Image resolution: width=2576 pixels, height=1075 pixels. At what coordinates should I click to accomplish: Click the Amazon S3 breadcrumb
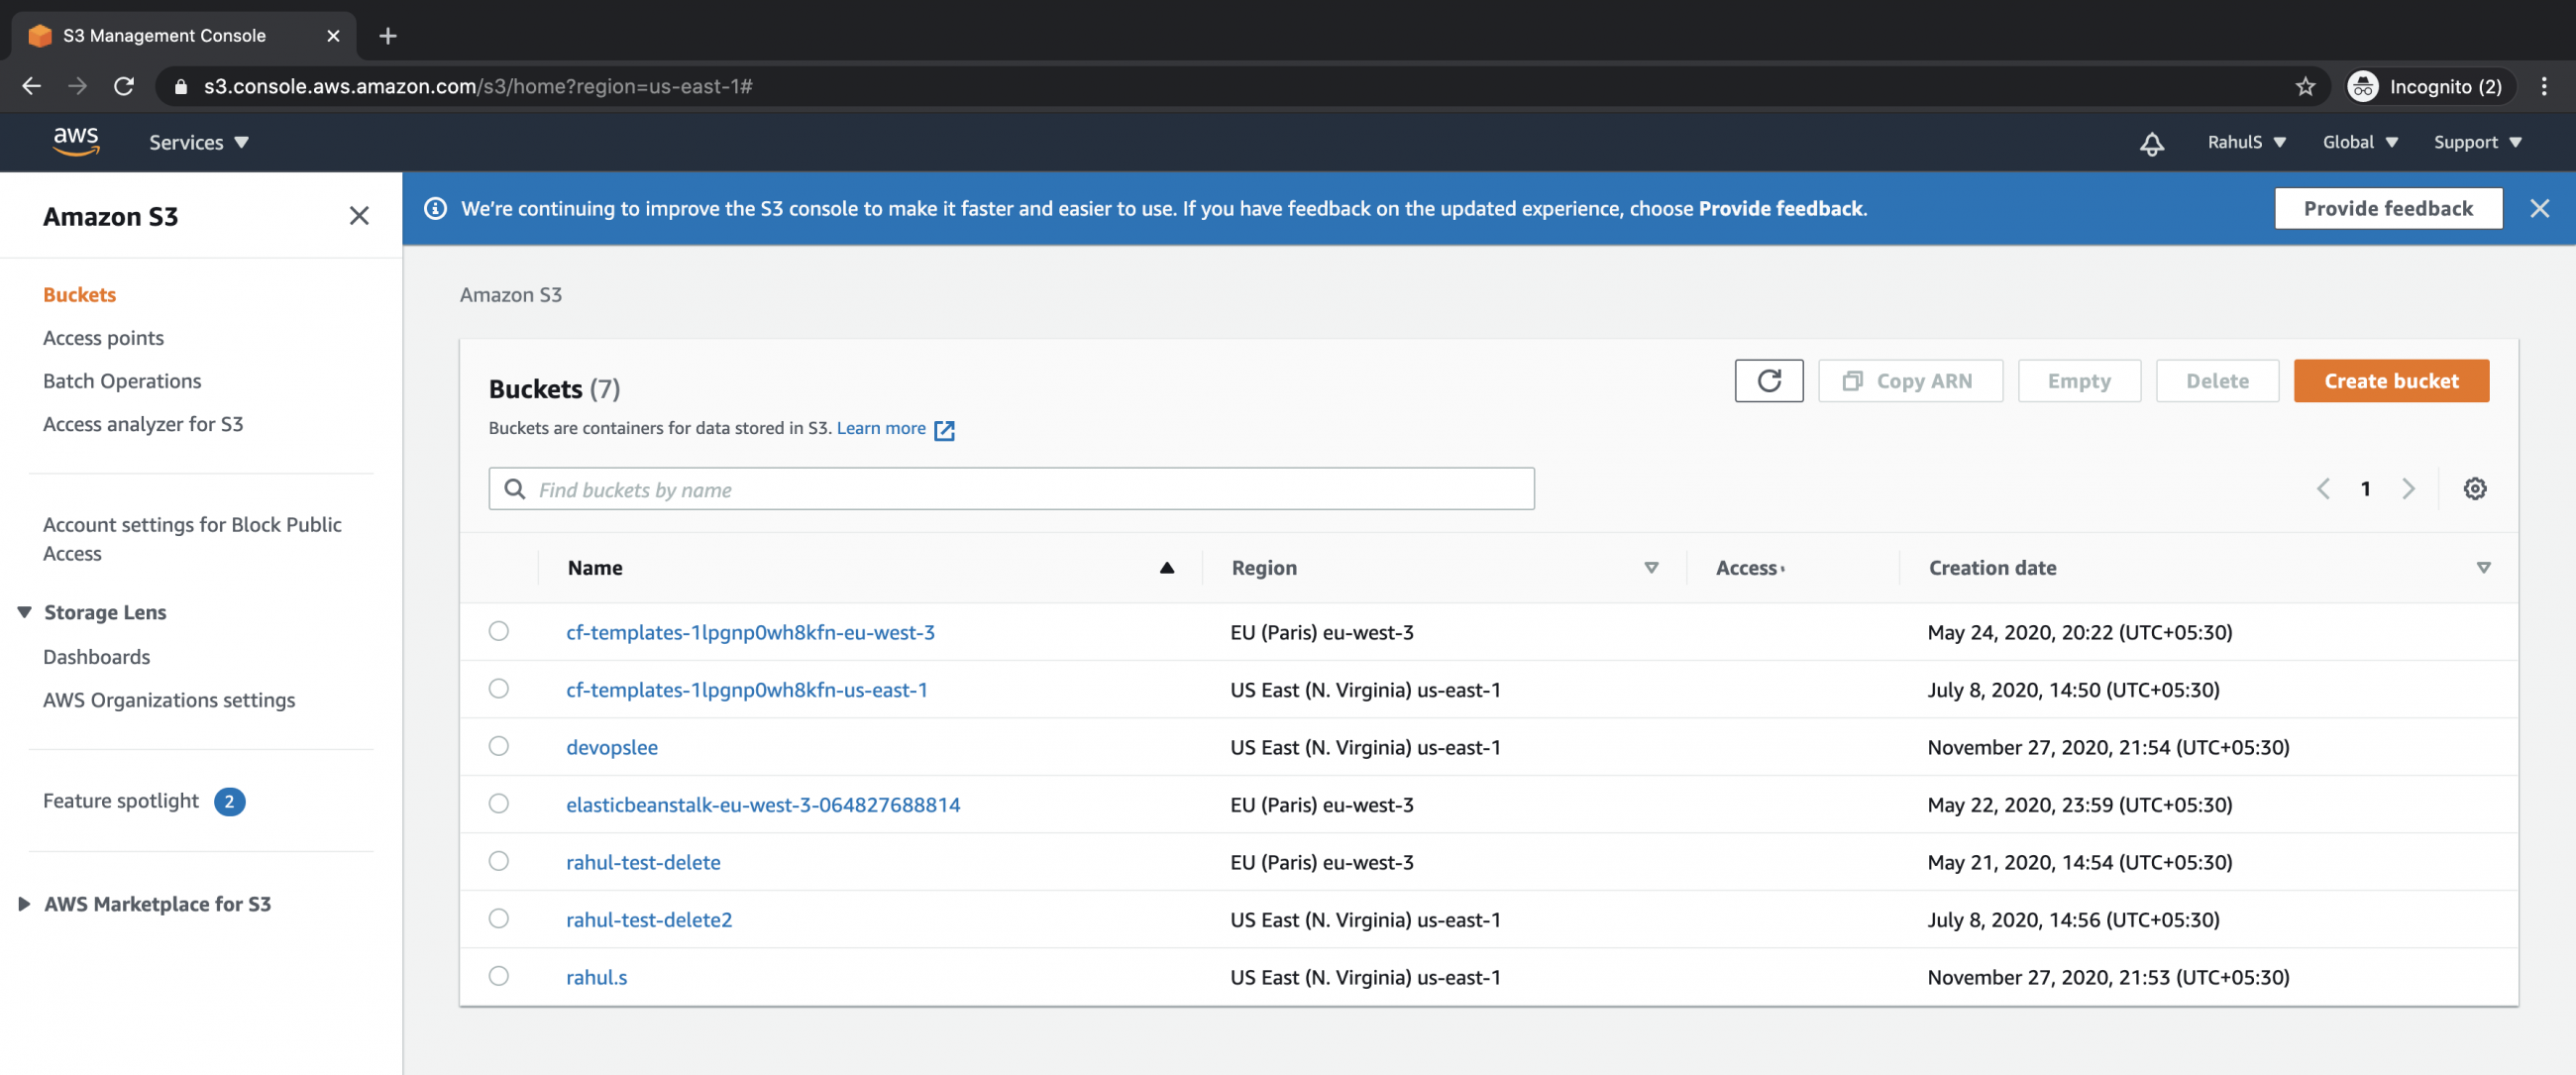[x=510, y=295]
